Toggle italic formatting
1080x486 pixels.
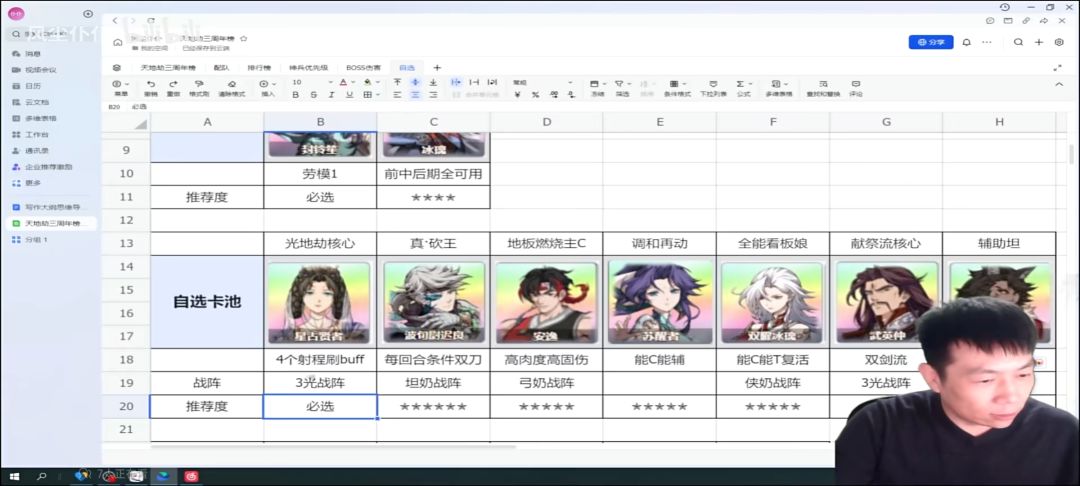[x=331, y=95]
